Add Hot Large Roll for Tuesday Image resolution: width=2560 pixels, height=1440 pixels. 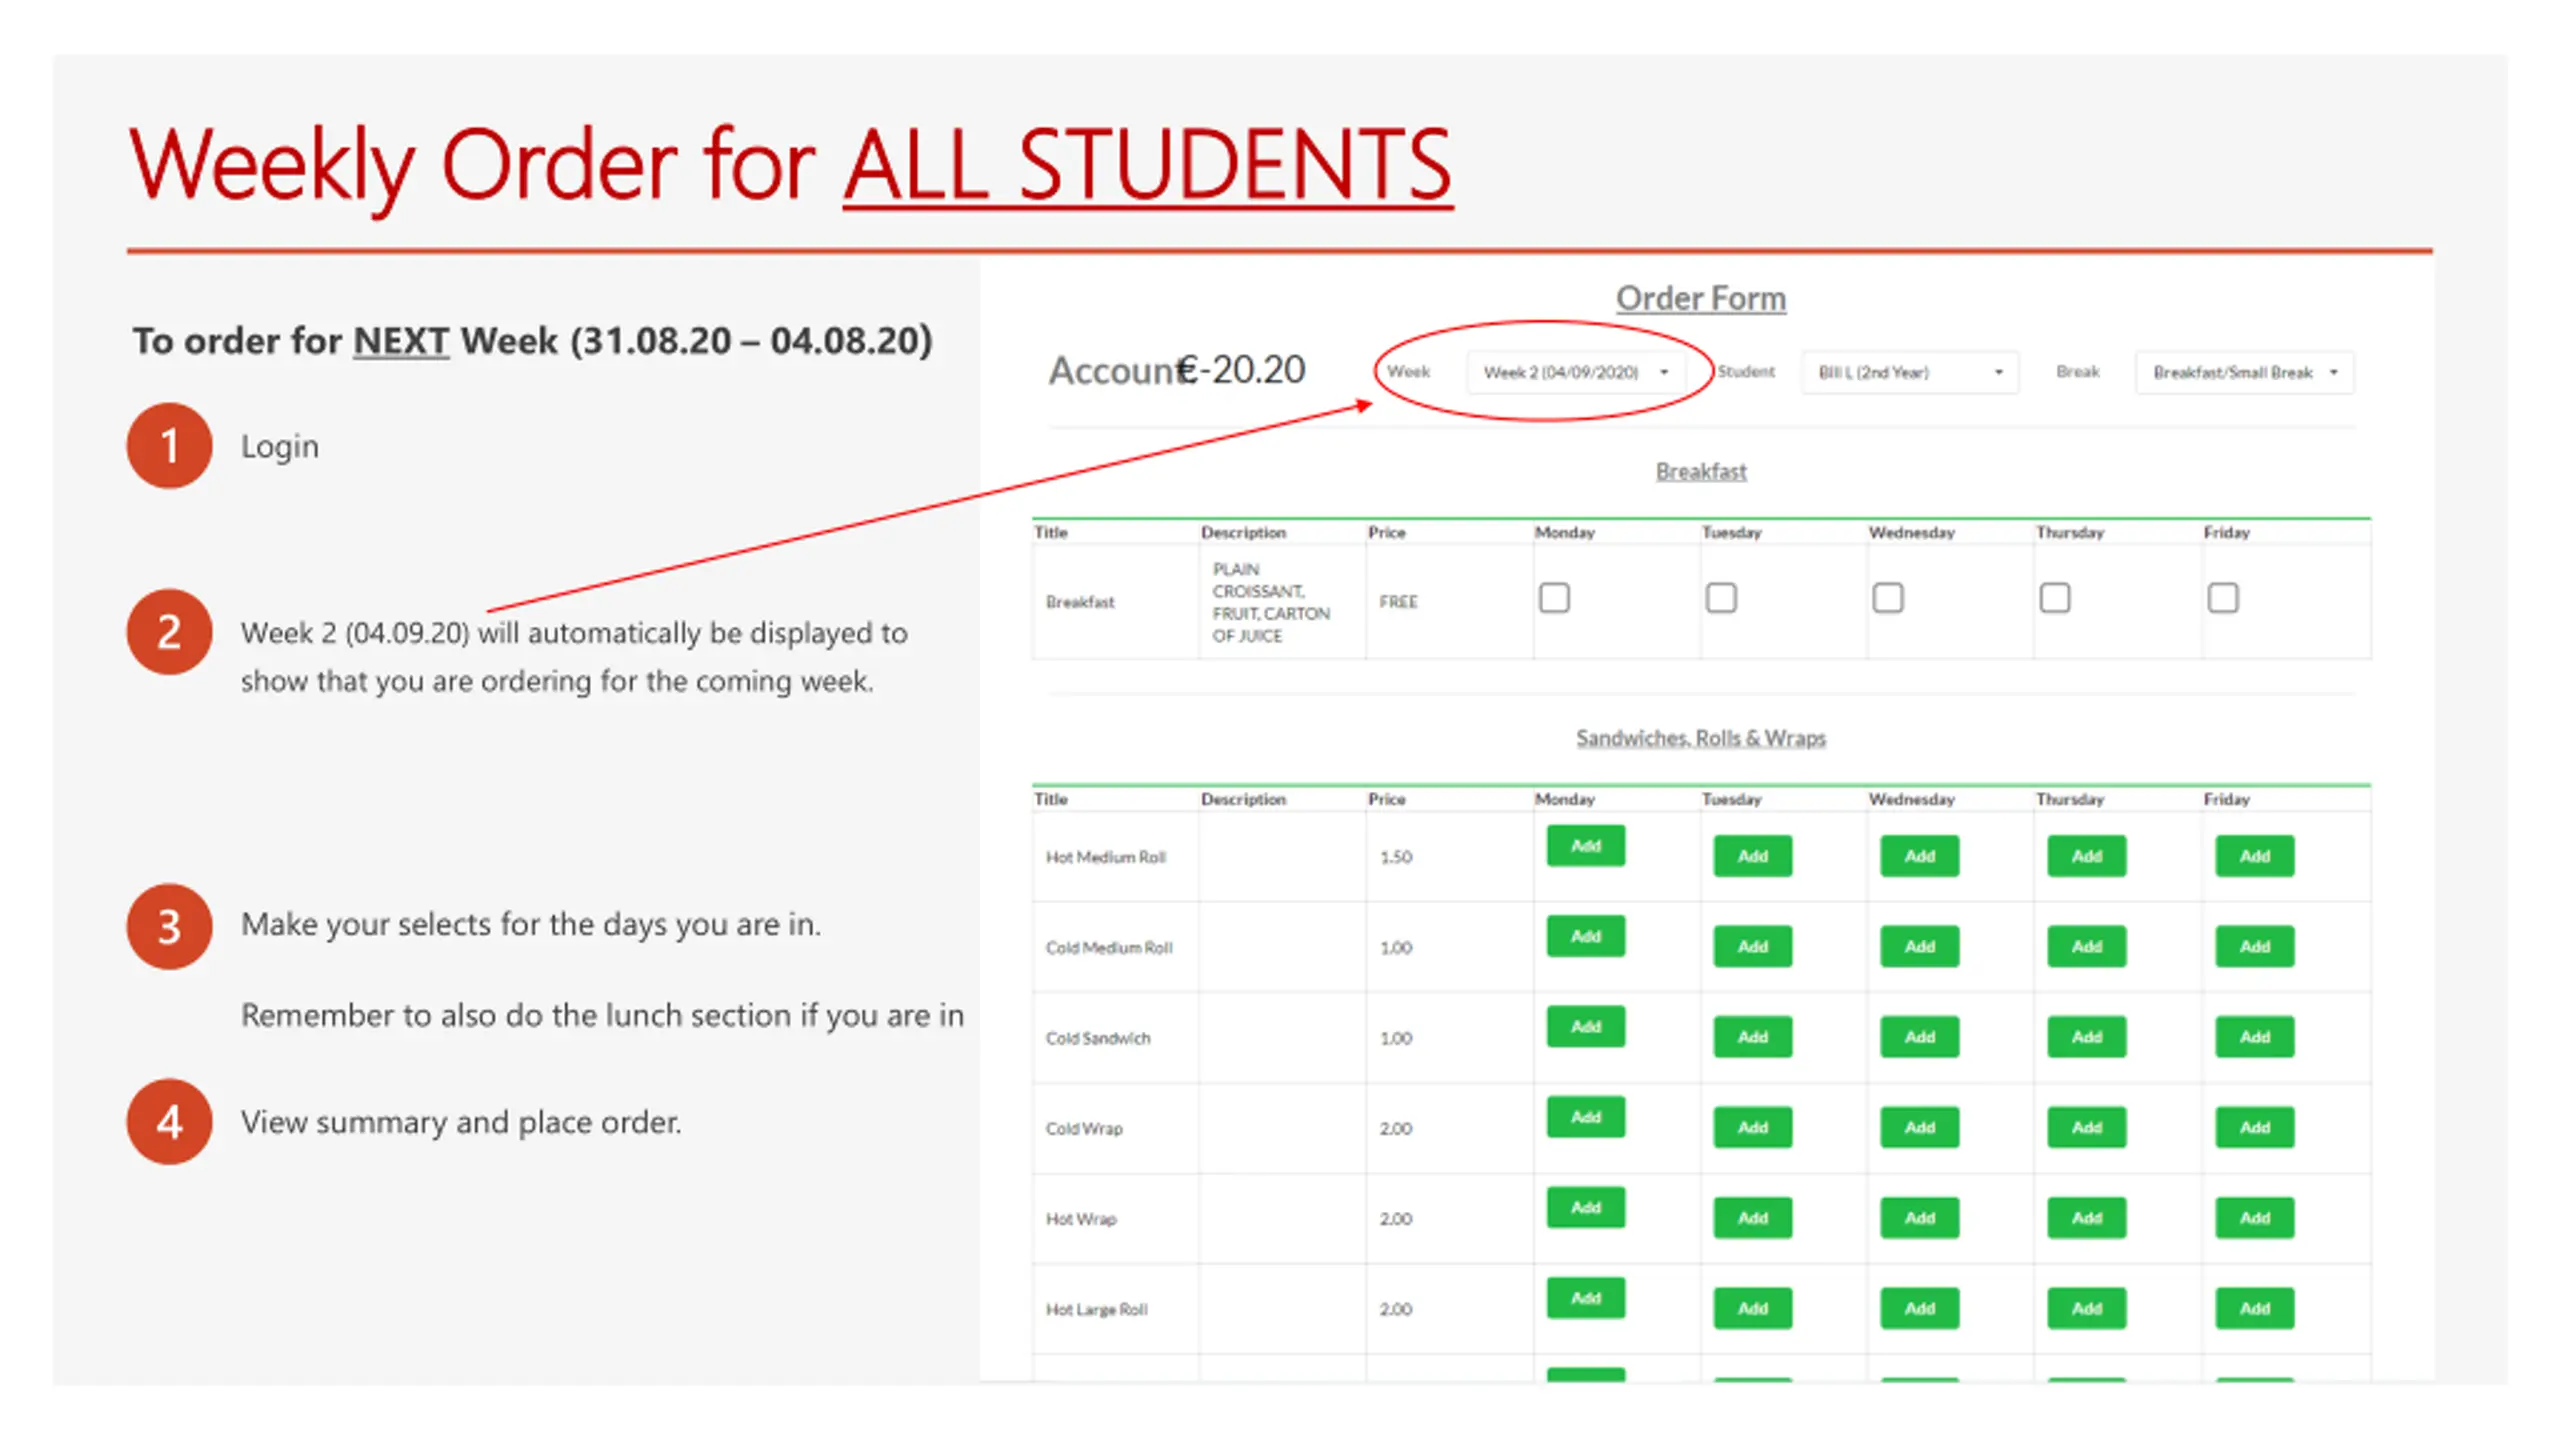pos(1753,1308)
